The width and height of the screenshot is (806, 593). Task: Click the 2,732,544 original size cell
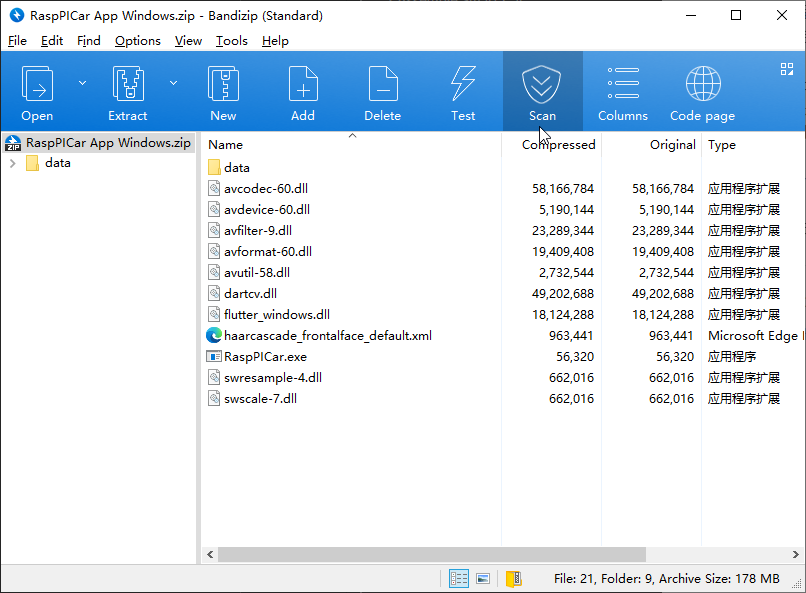[x=666, y=273]
